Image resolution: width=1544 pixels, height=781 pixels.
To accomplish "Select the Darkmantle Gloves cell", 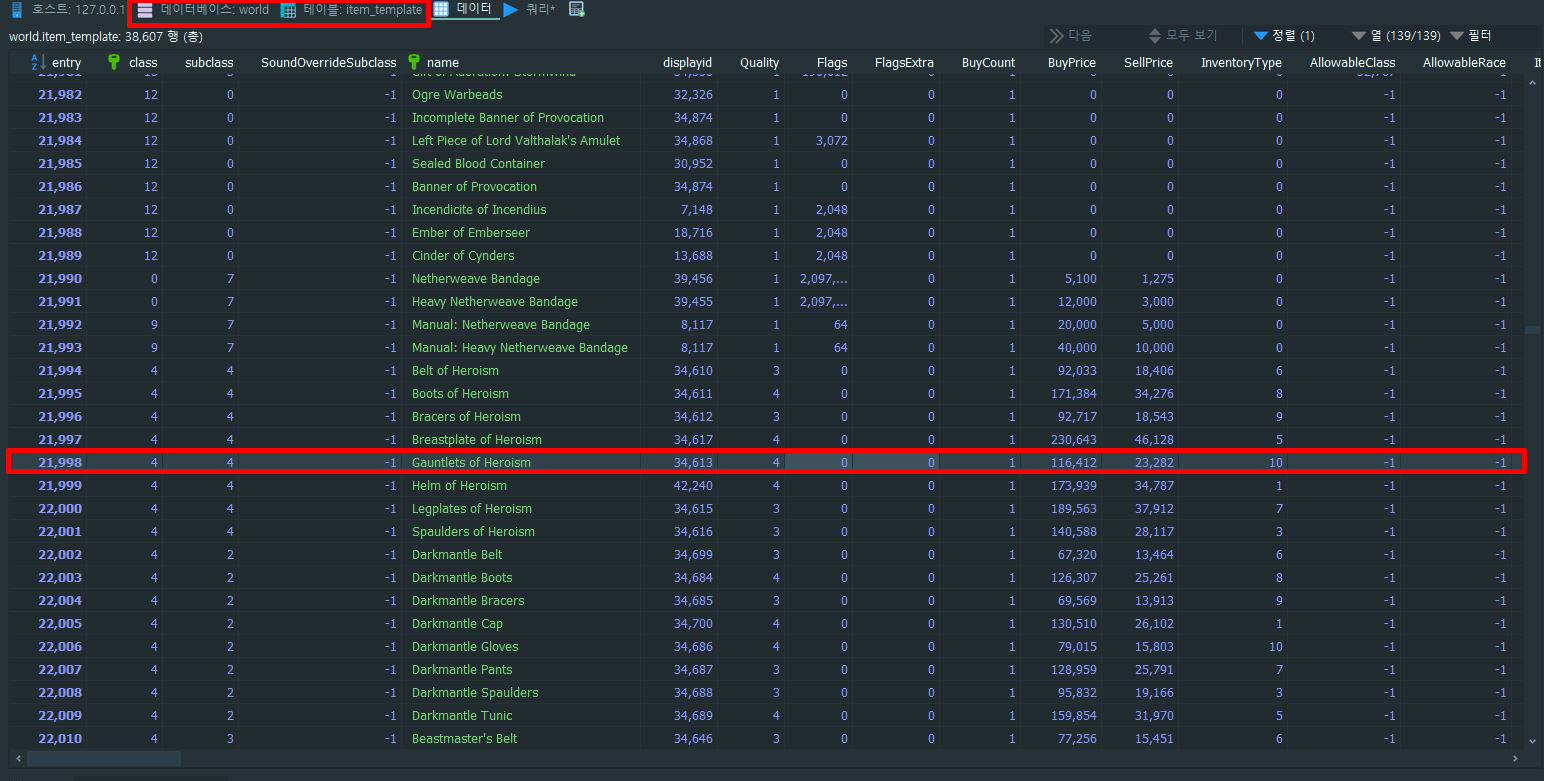I will pos(465,647).
